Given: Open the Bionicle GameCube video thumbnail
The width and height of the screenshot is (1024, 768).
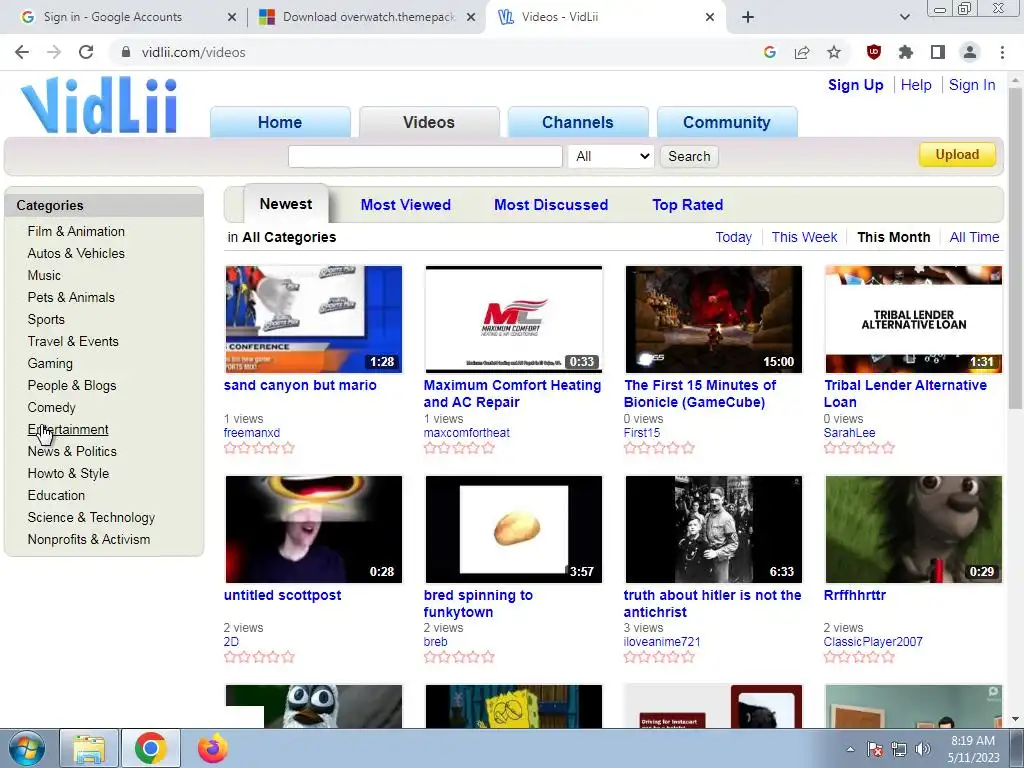Looking at the screenshot, I should 714,319.
